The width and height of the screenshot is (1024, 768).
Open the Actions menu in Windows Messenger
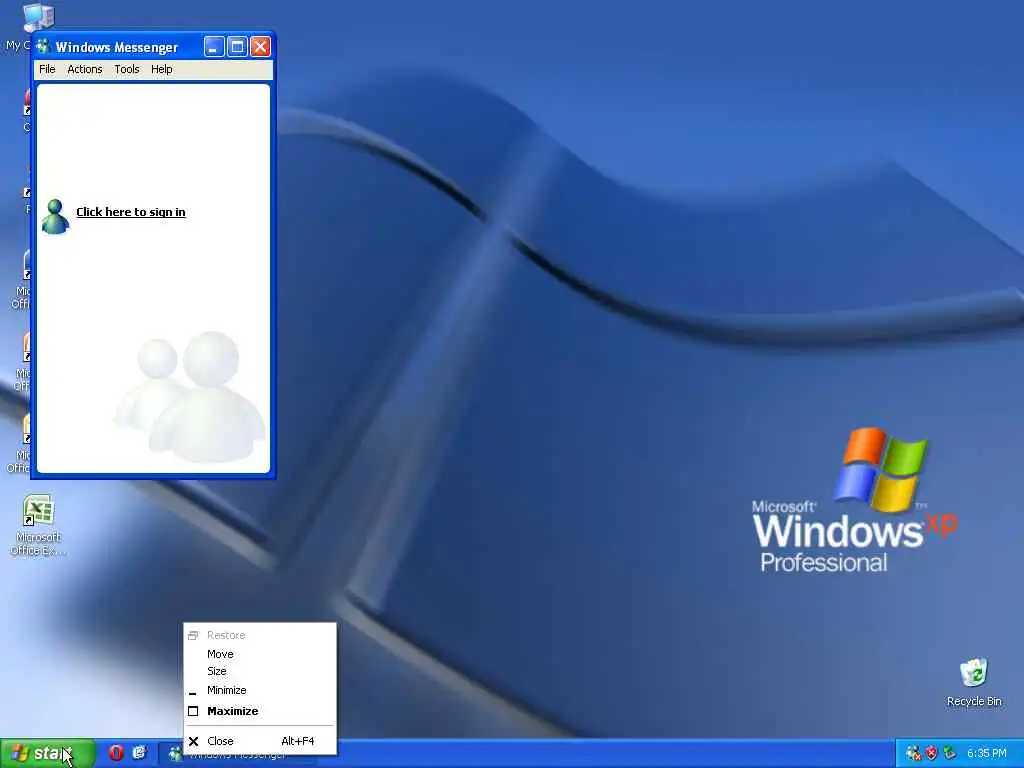(85, 69)
